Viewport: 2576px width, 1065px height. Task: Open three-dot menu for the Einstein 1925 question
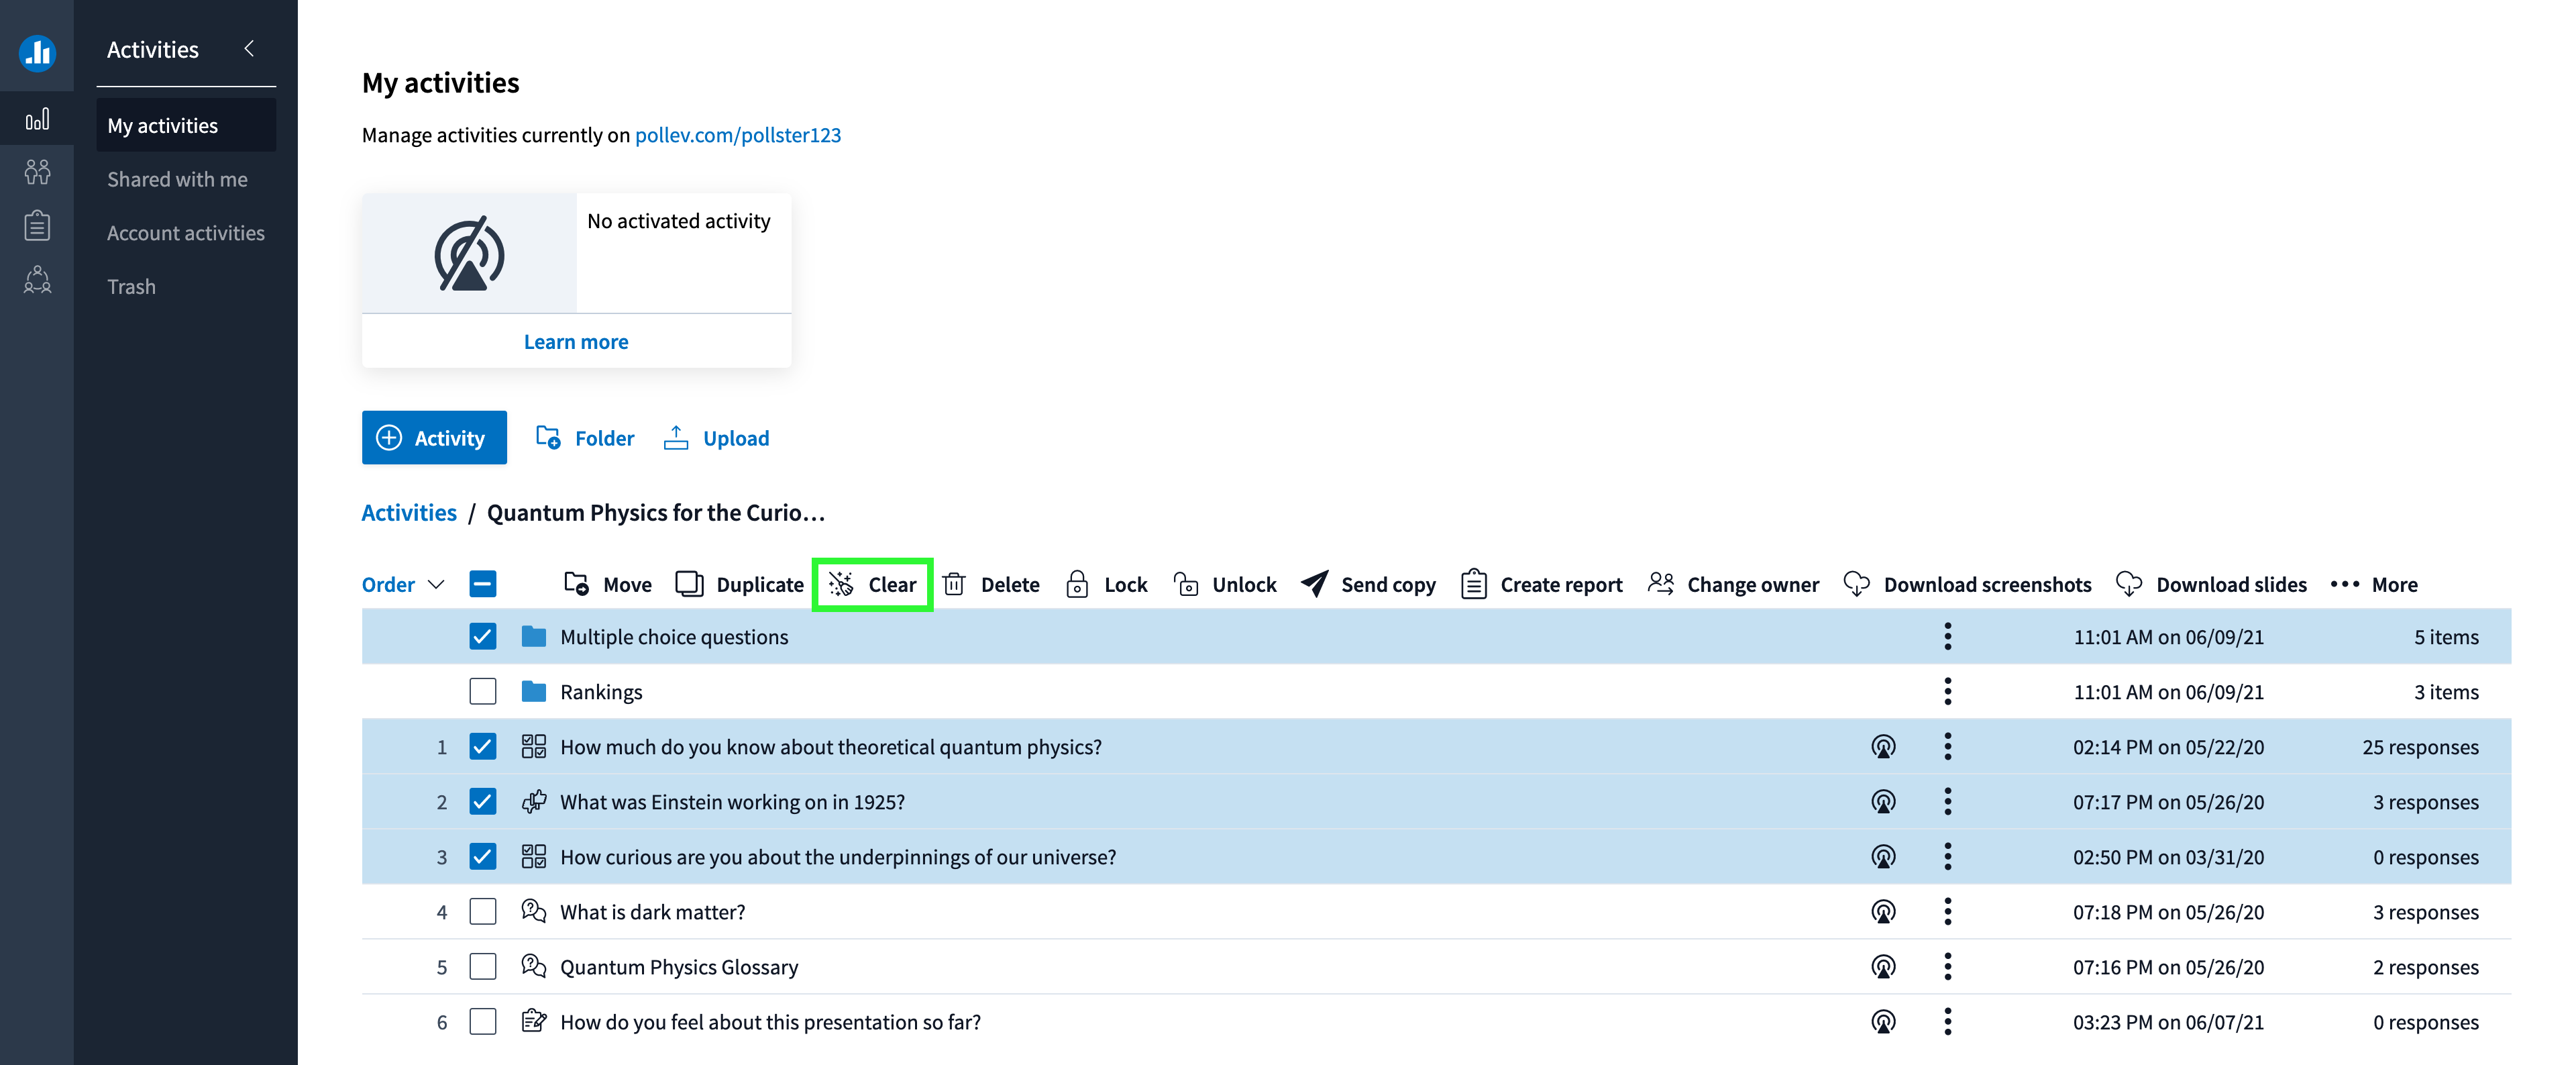tap(1948, 802)
